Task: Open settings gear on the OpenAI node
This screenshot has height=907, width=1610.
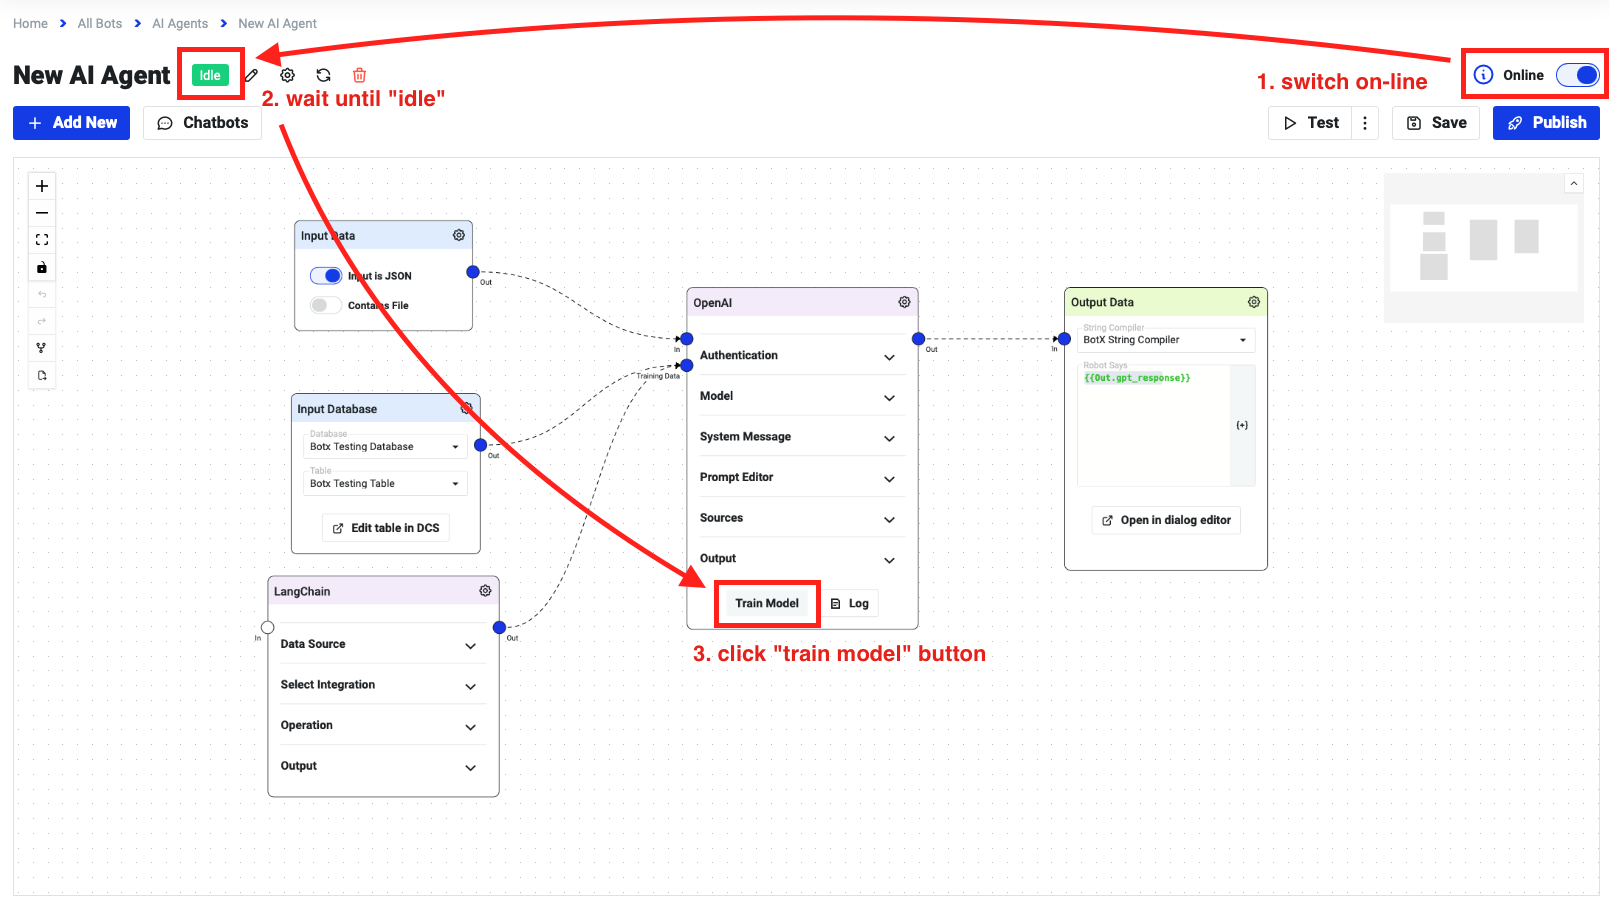Action: point(904,301)
